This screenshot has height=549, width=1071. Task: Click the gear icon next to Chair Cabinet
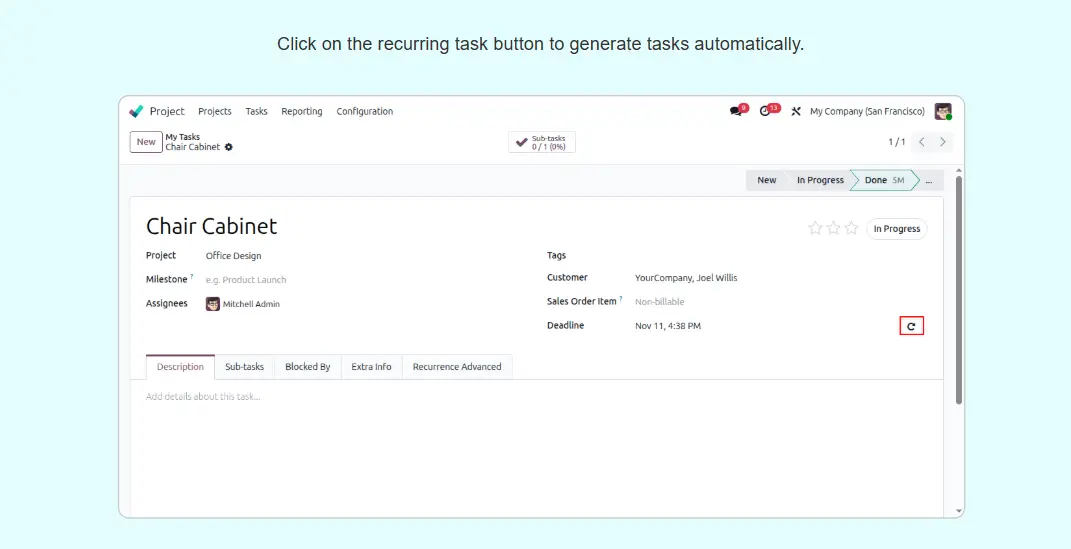[x=229, y=147]
